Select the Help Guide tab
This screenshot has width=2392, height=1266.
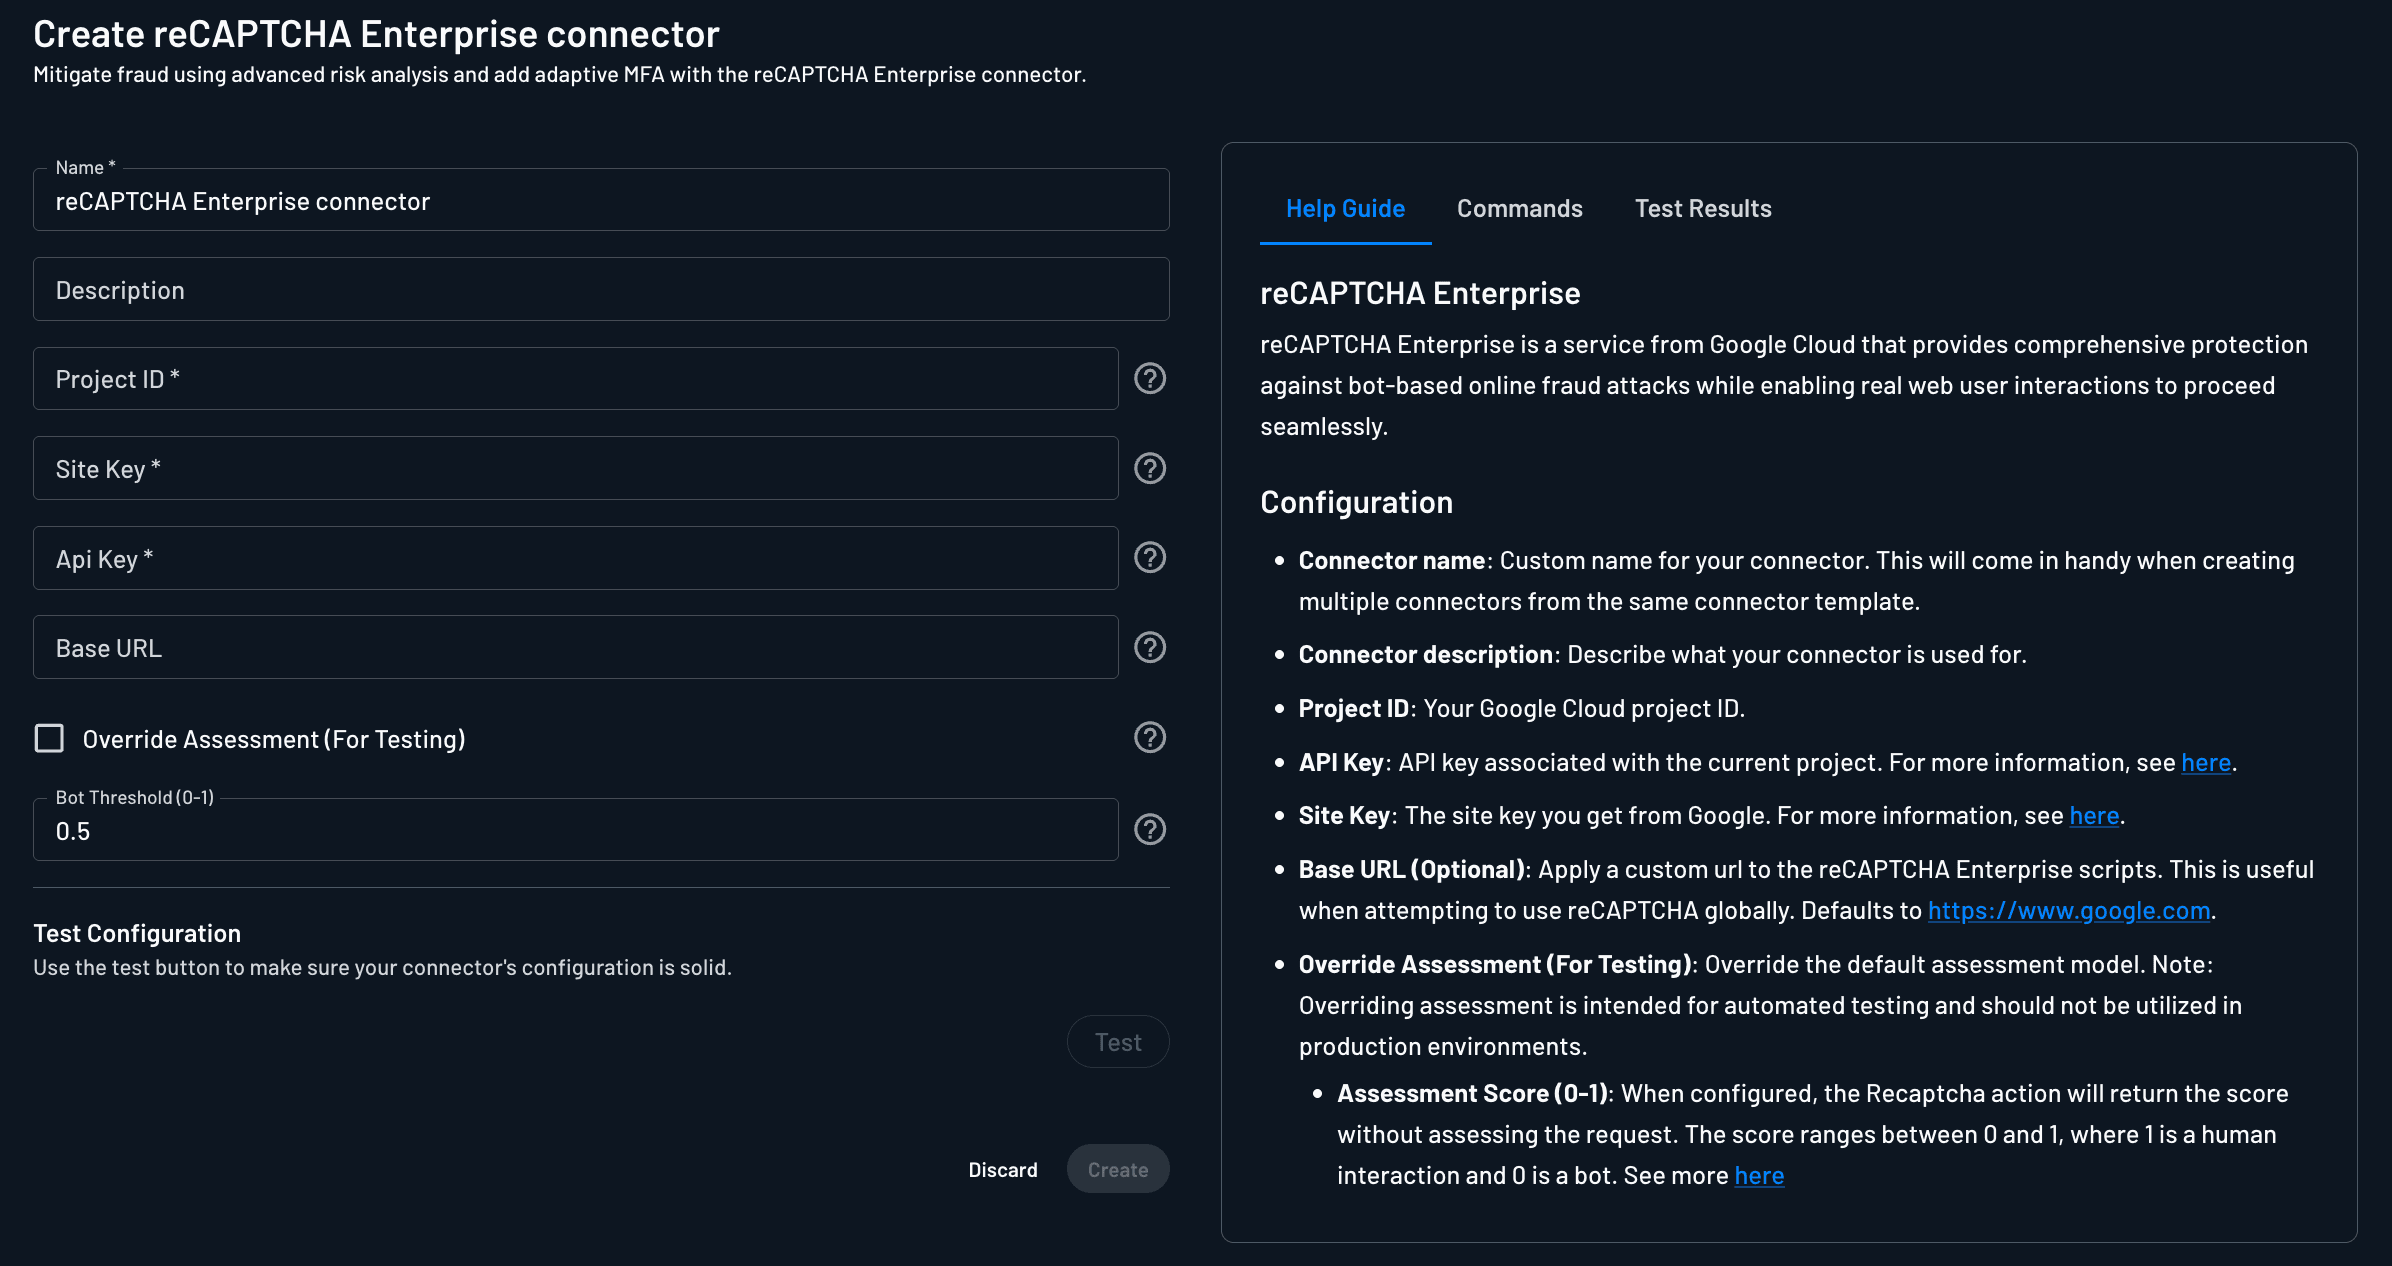1345,209
